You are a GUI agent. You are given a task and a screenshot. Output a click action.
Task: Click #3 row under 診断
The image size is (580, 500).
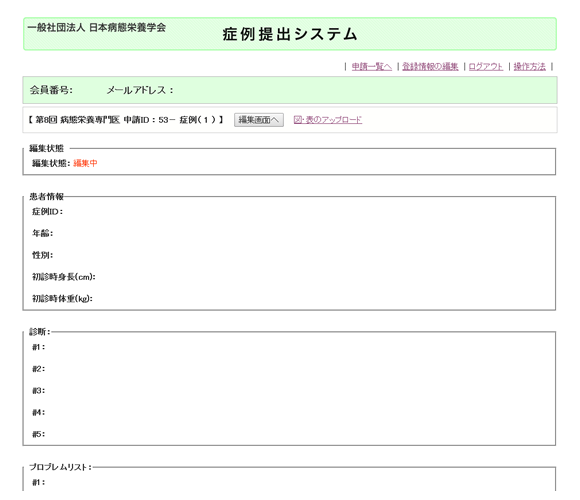tap(38, 391)
